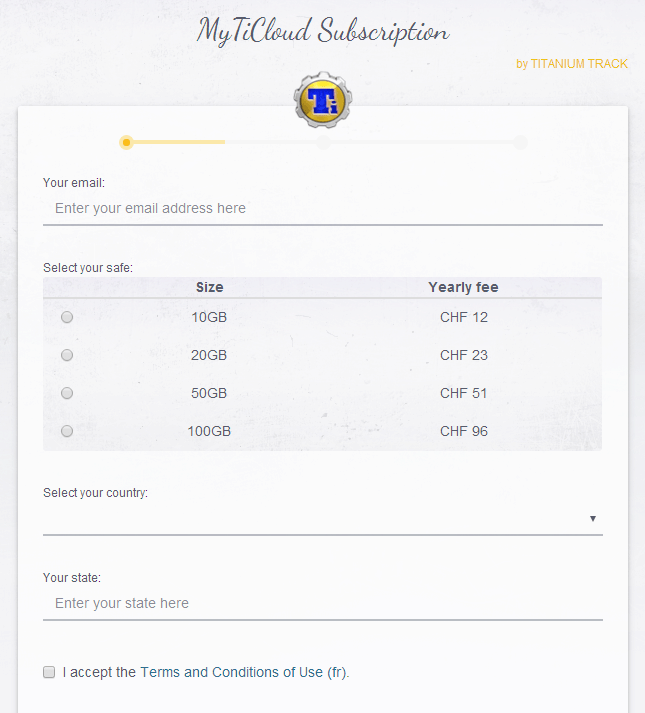Viewport: 645px width, 713px height.
Task: Open the (fr) French terms link
Action: coord(337,672)
